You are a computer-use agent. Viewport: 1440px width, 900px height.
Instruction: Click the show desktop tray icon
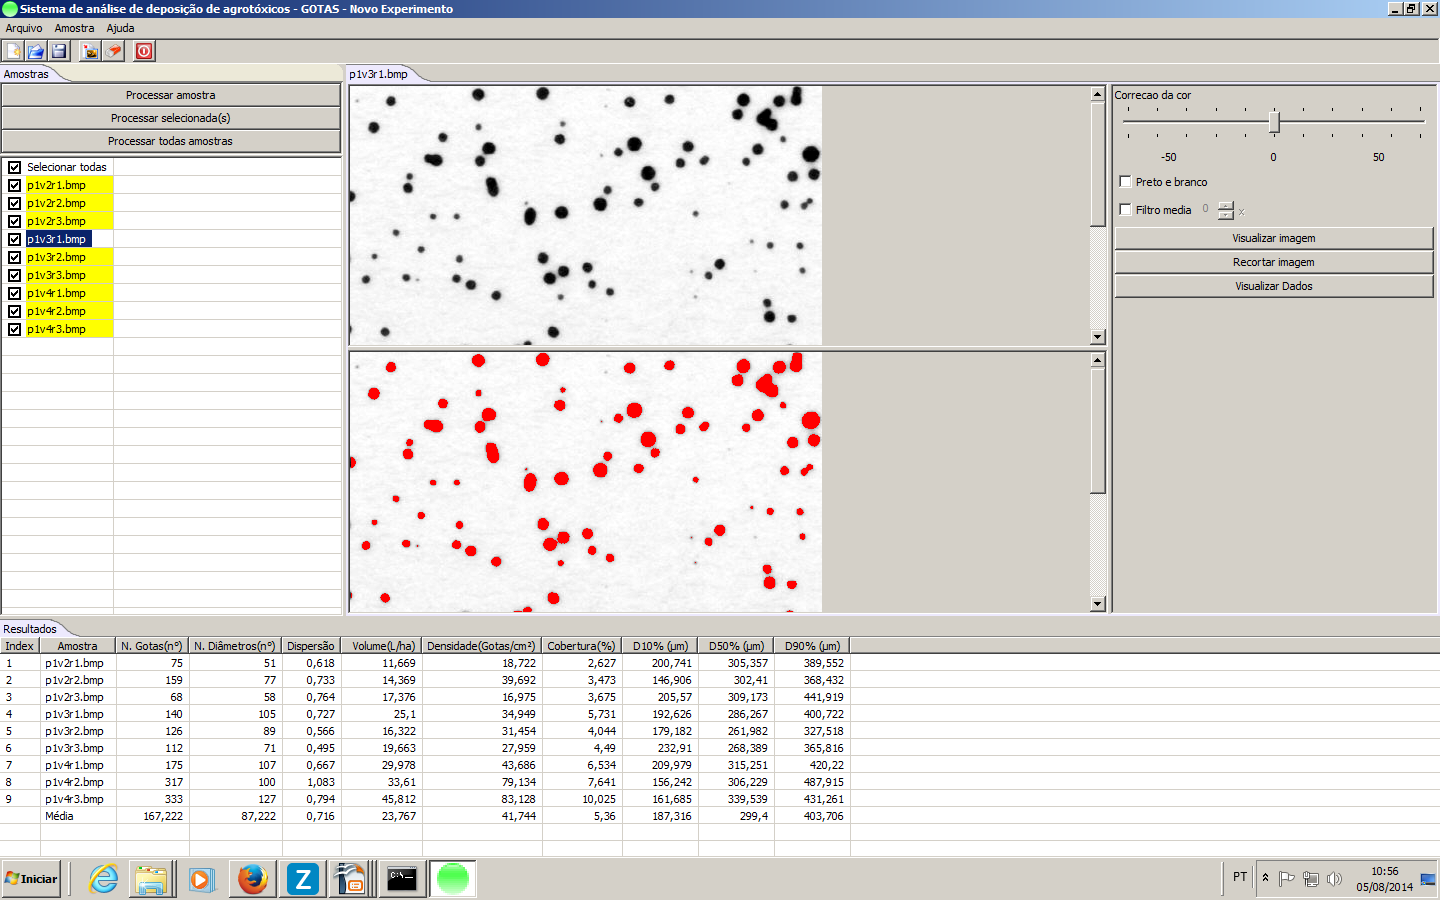coord(1427,880)
